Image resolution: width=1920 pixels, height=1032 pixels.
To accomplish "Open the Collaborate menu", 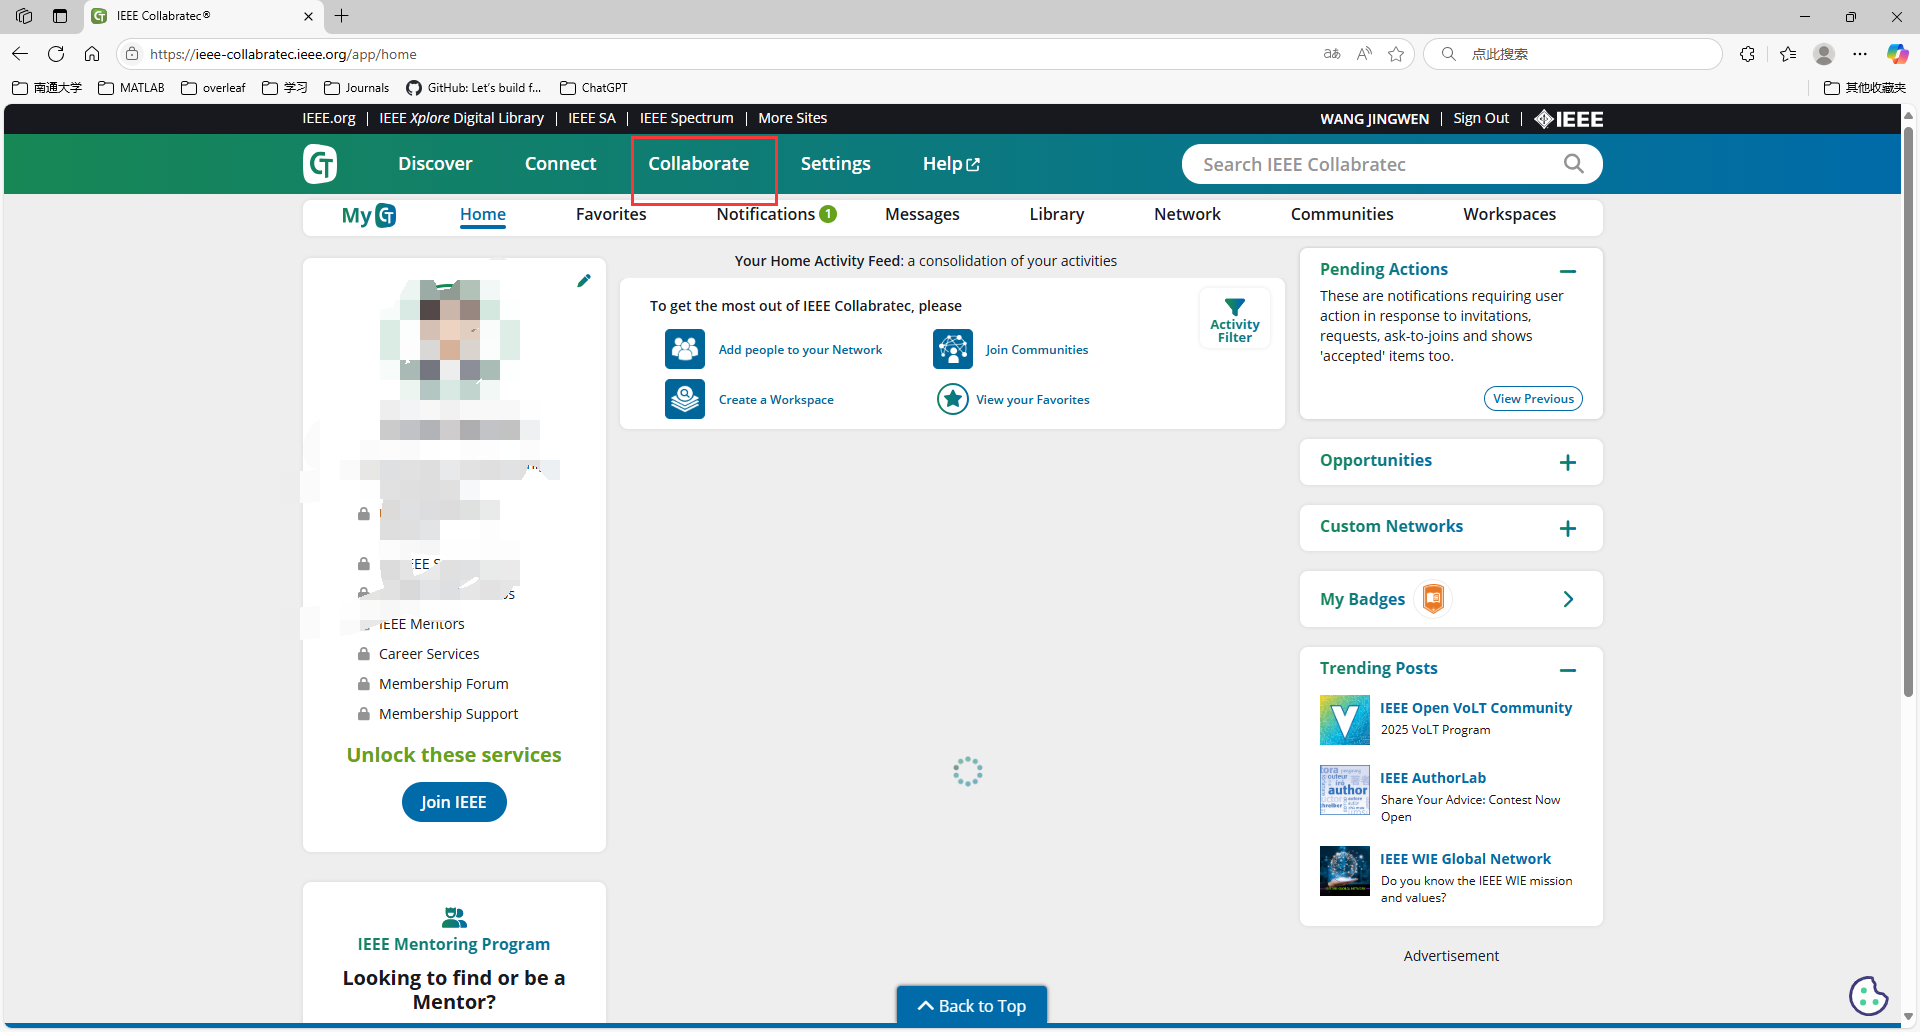I will click(x=698, y=164).
